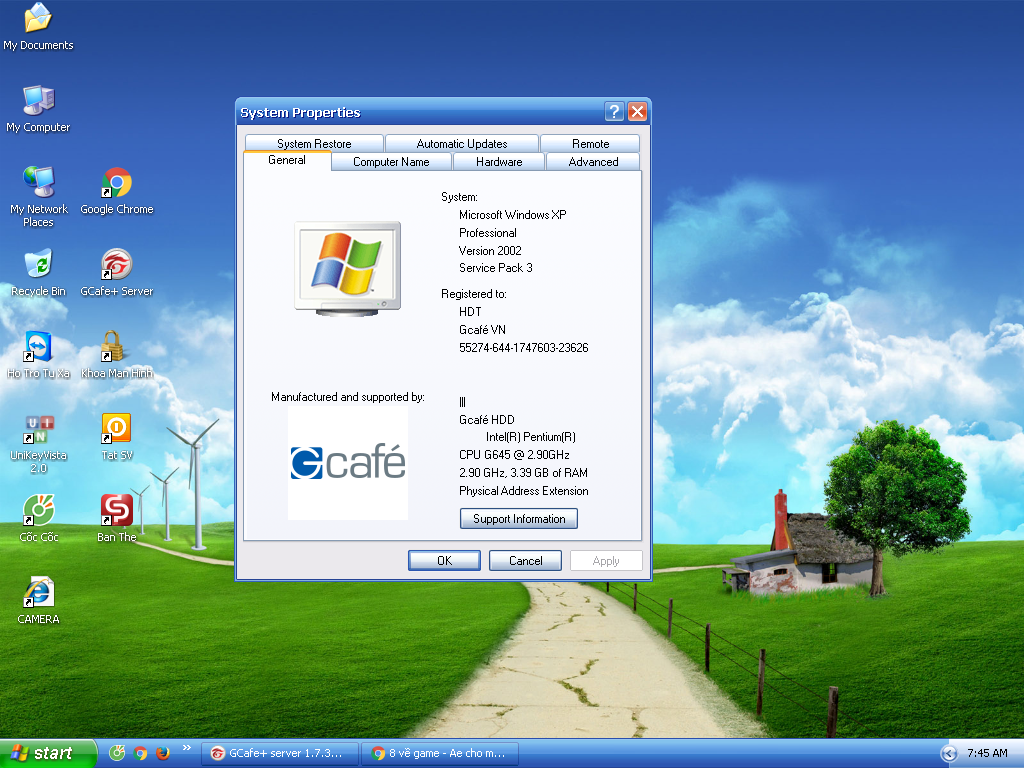
Task: Click the 'CPU G645 @ 2.90GHz' line
Action: click(514, 455)
